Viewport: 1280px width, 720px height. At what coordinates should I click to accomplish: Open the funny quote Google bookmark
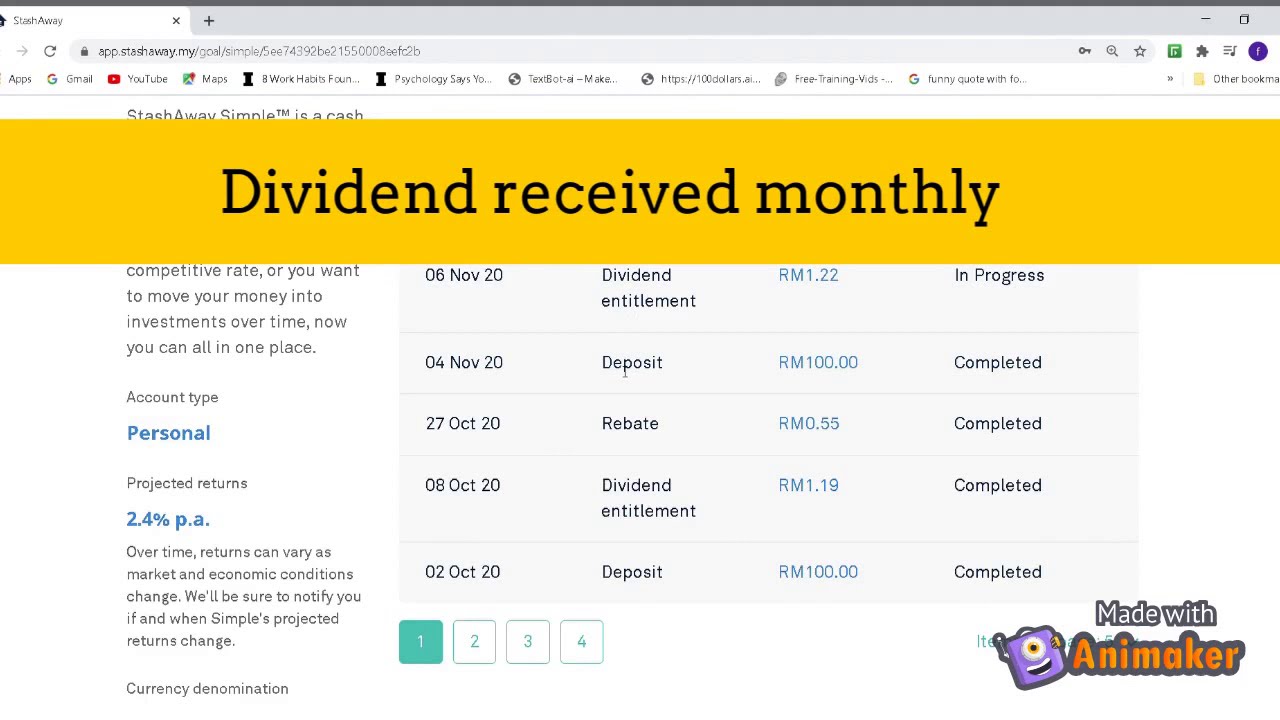[x=967, y=79]
